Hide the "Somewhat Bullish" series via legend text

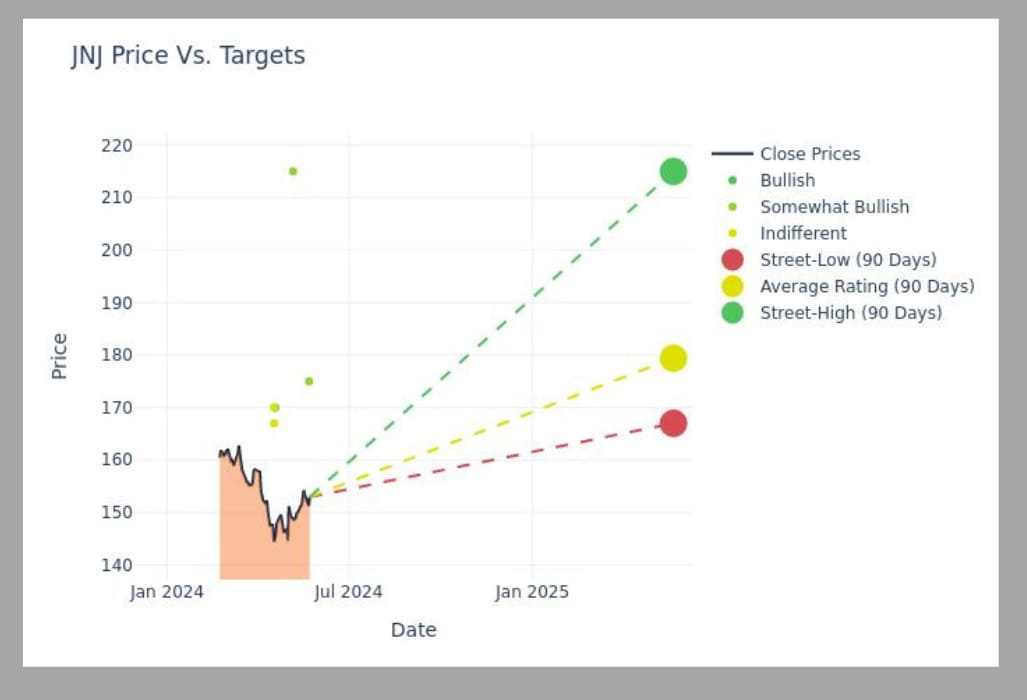point(834,207)
